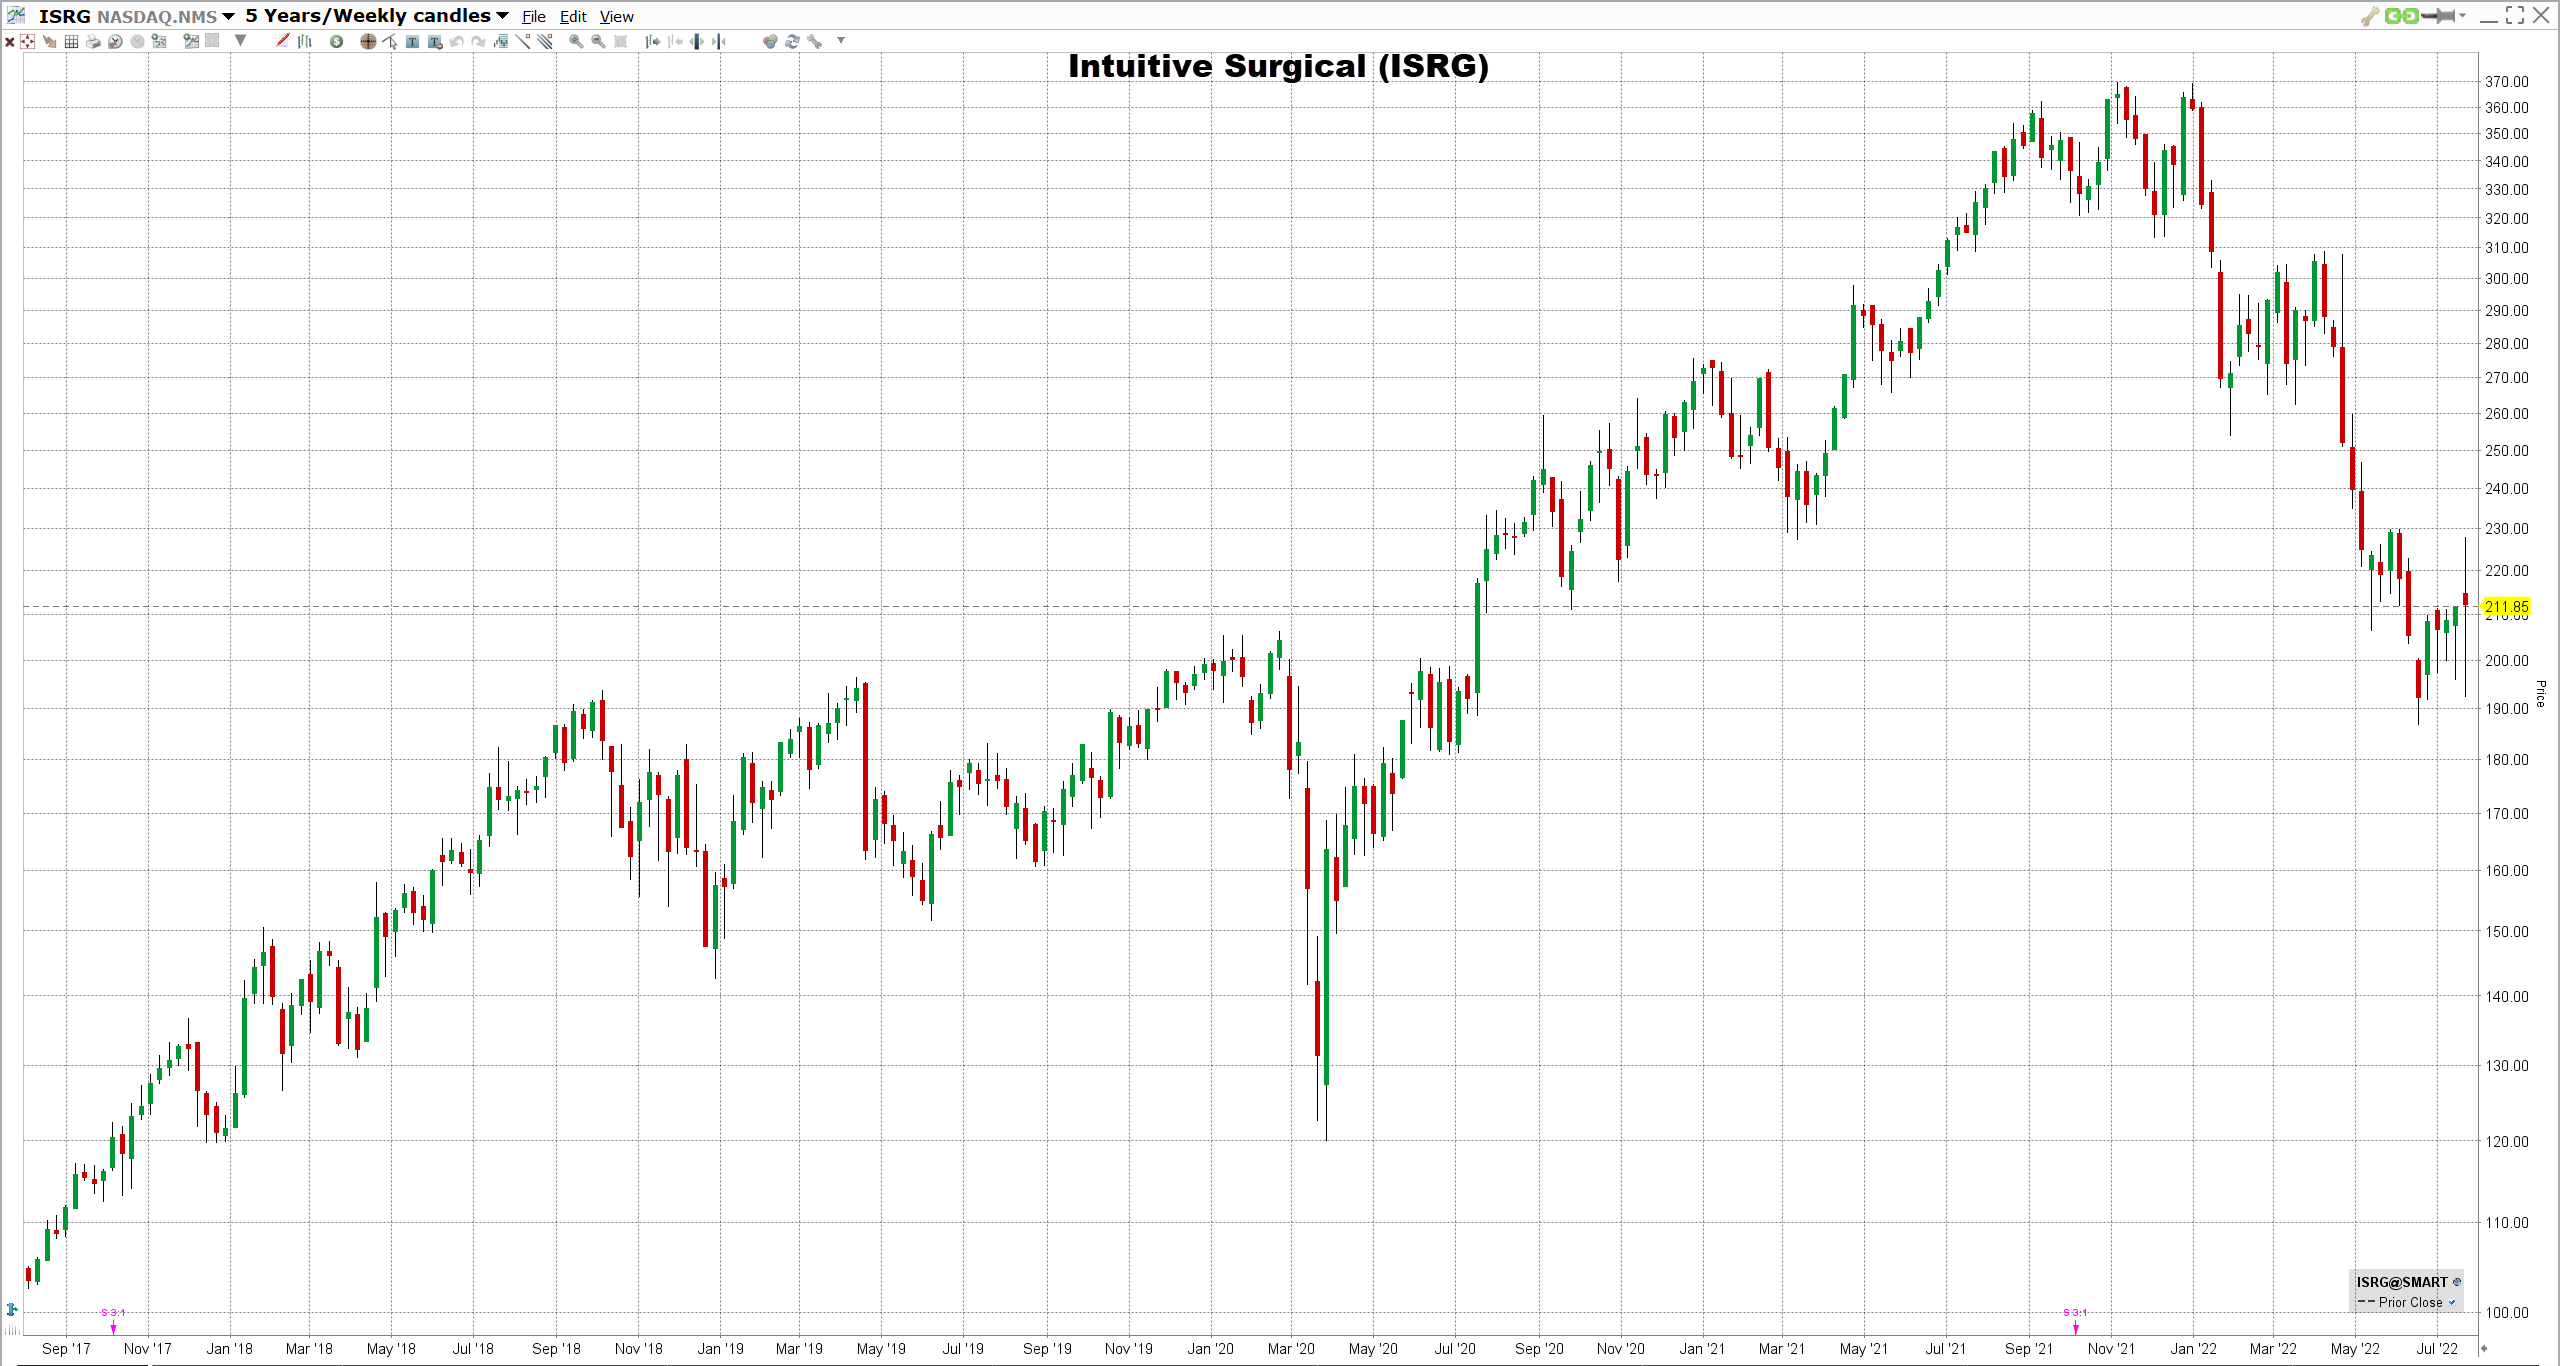
Task: Click the redo arrow icon
Action: coord(478,42)
